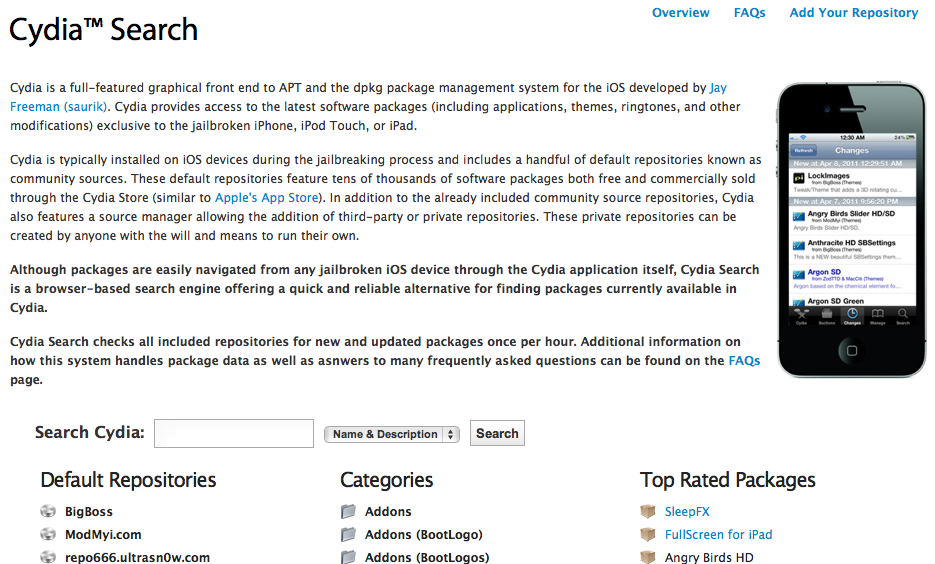Viewport: 935px width, 564px height.
Task: Open the FullScreen for iPad link
Action: coord(719,535)
